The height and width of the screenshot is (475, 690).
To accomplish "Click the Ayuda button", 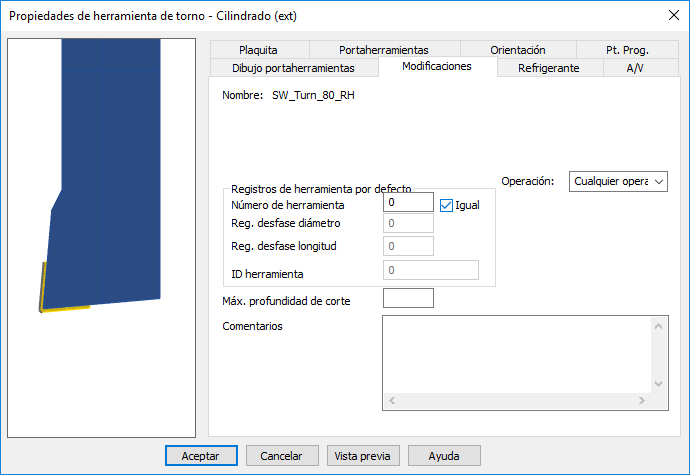I will 444,456.
